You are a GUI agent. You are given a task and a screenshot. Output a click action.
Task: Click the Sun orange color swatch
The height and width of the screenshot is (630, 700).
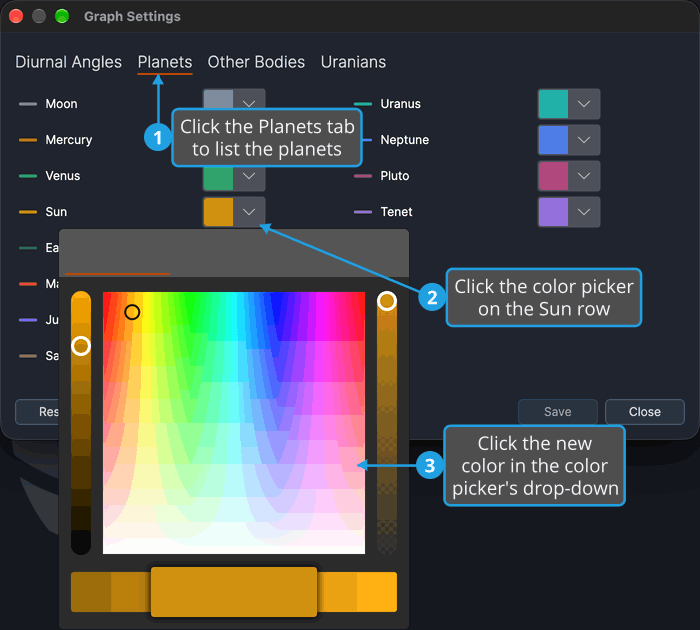pyautogui.click(x=218, y=212)
